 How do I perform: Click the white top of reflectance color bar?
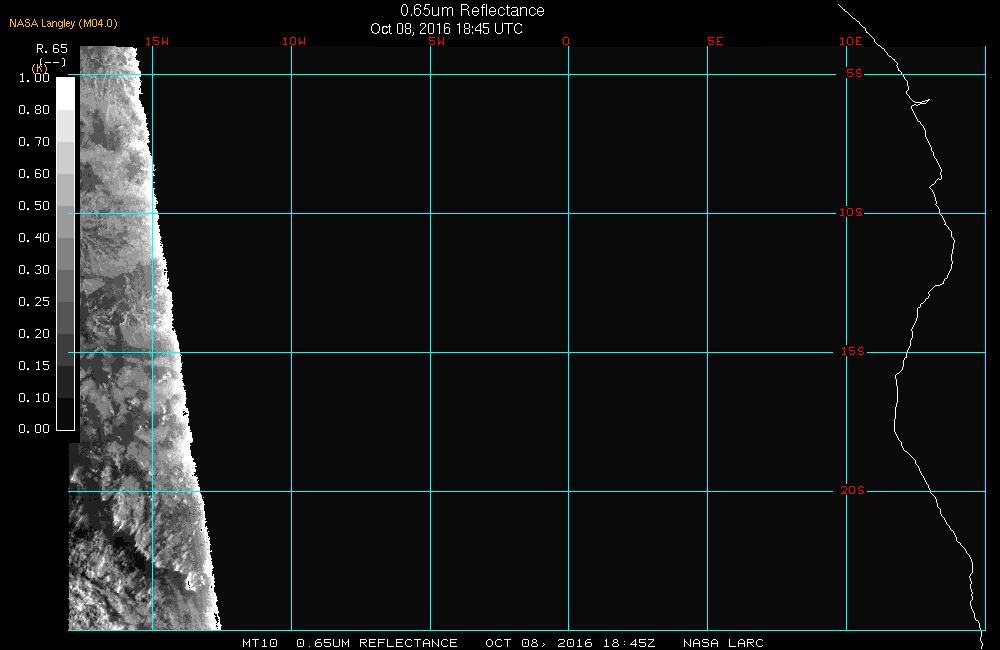pos(65,92)
